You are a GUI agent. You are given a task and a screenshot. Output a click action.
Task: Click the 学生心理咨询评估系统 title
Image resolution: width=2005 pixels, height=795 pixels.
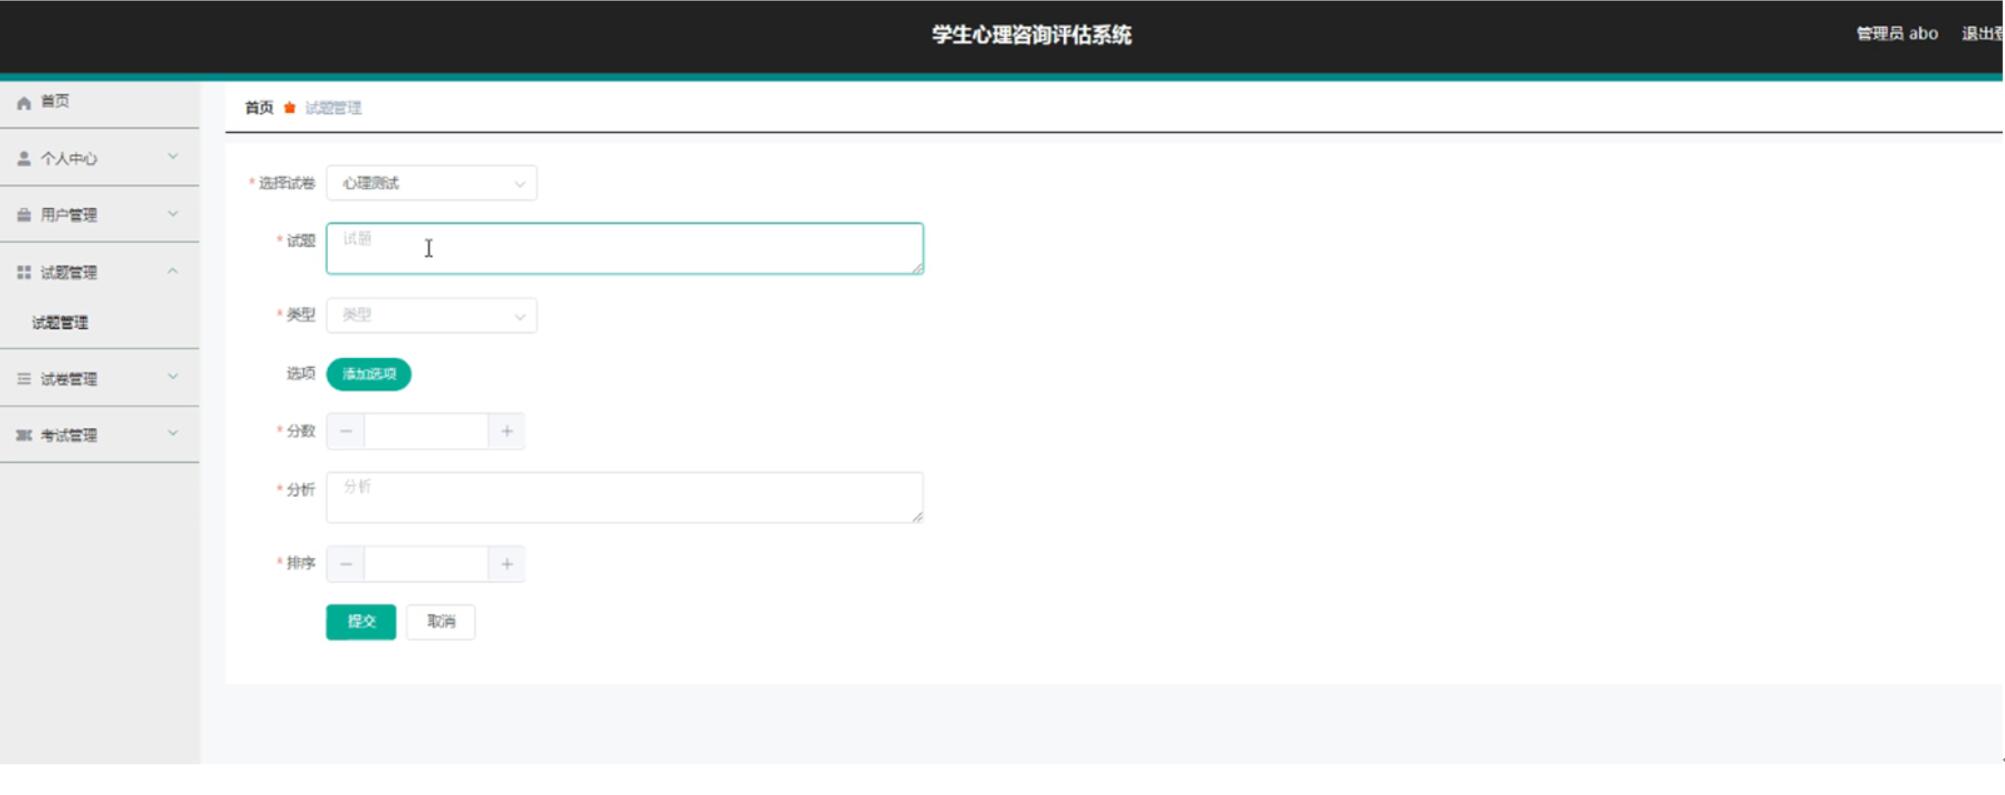[x=1031, y=35]
